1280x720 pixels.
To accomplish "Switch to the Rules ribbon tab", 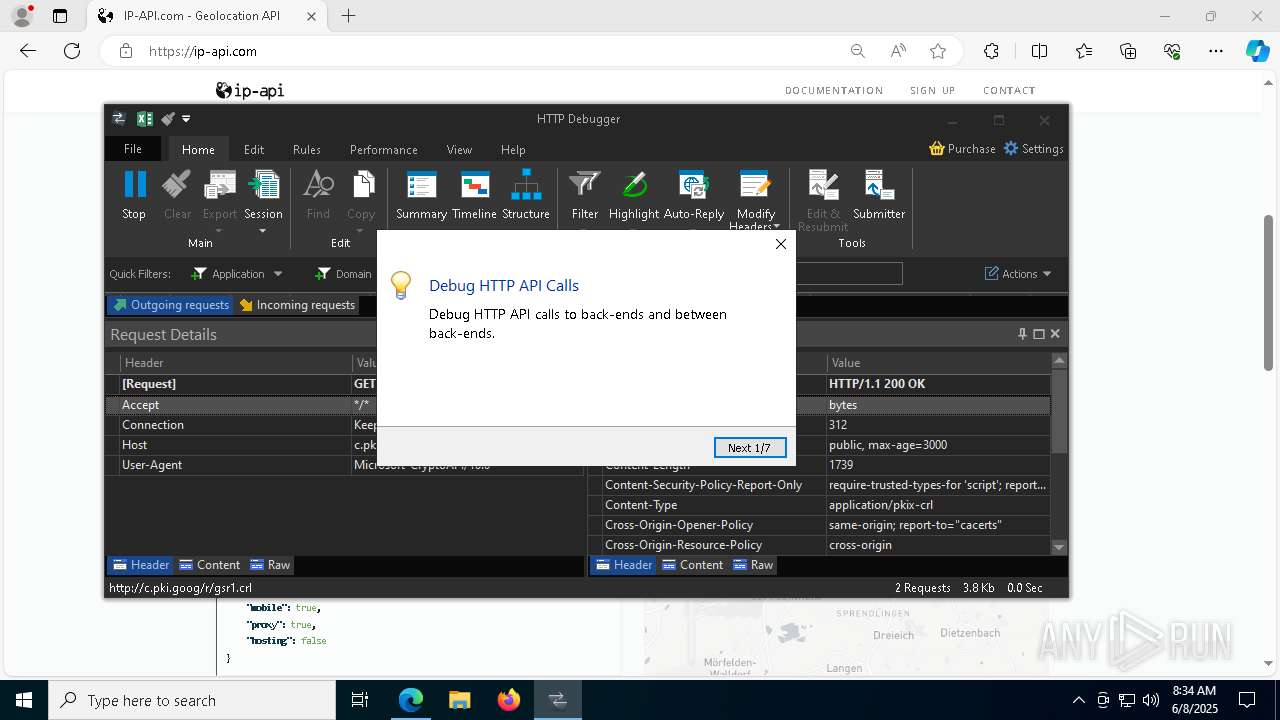I will point(307,150).
